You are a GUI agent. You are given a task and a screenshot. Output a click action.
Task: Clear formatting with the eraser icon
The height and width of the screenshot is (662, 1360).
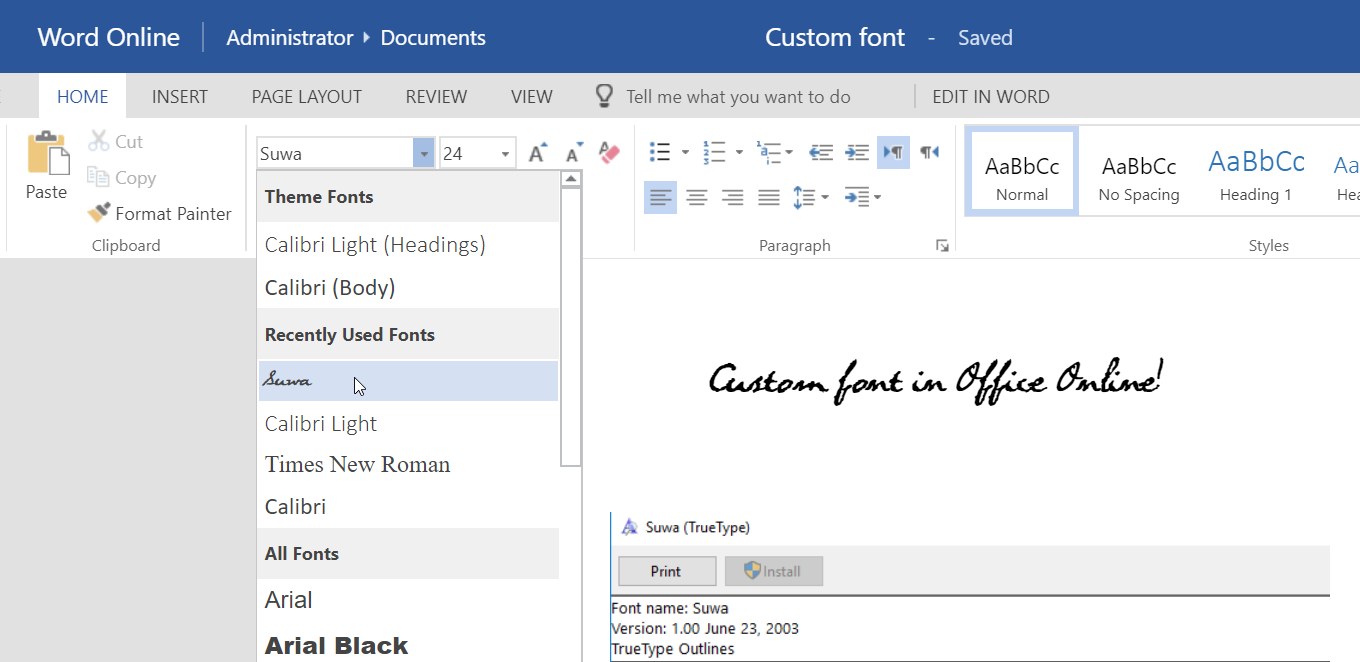pyautogui.click(x=609, y=152)
